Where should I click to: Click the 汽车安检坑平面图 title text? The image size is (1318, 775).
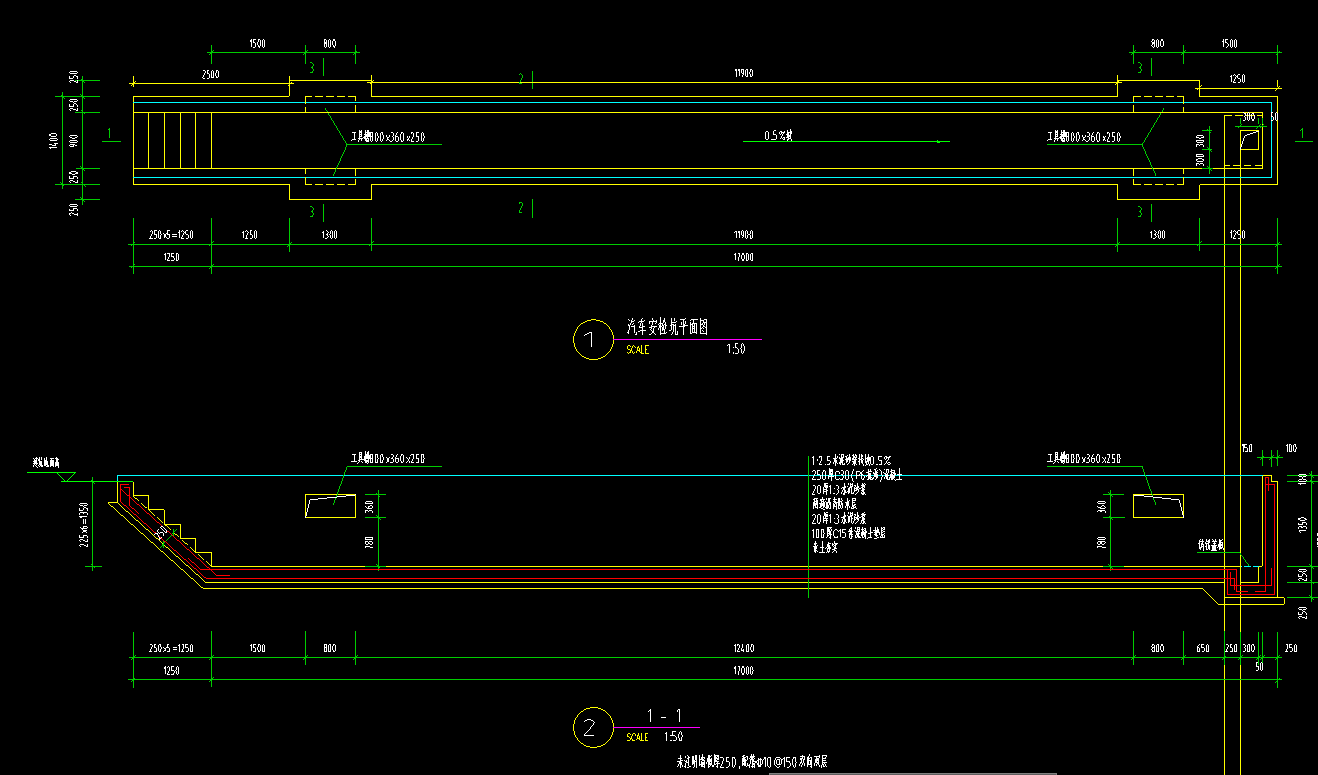click(x=667, y=327)
